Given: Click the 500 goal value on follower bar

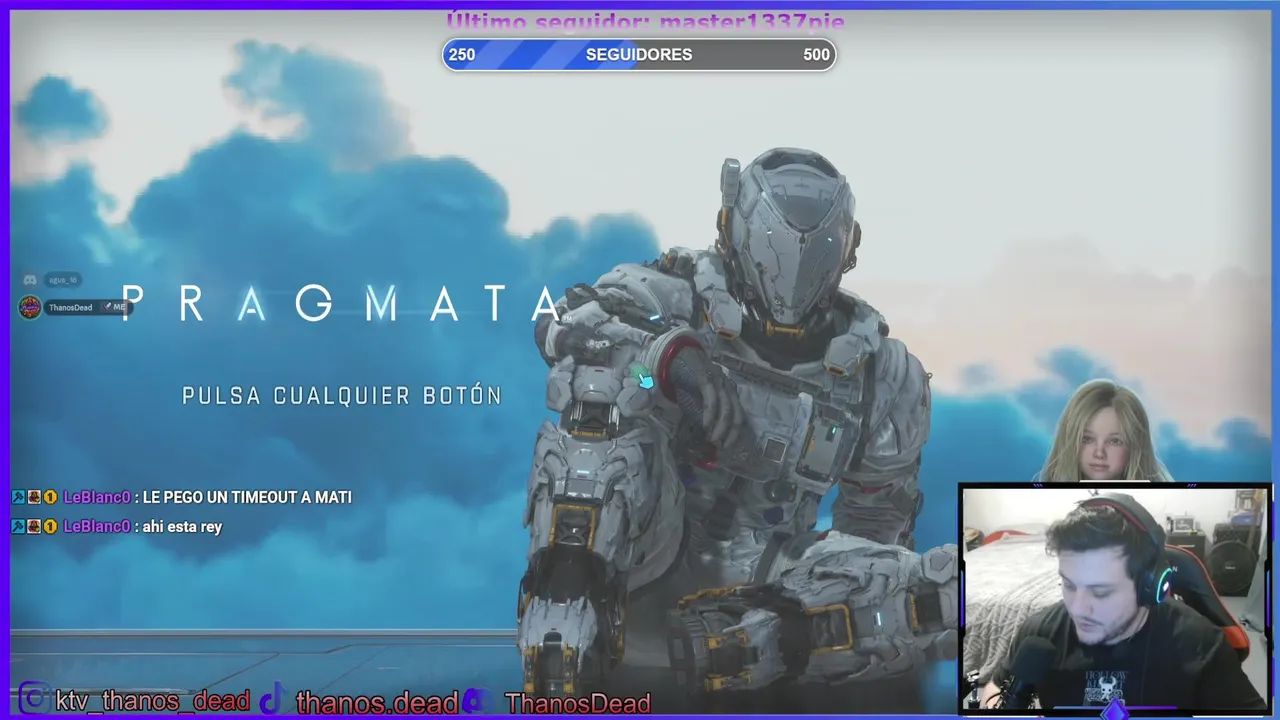Looking at the screenshot, I should (x=816, y=55).
